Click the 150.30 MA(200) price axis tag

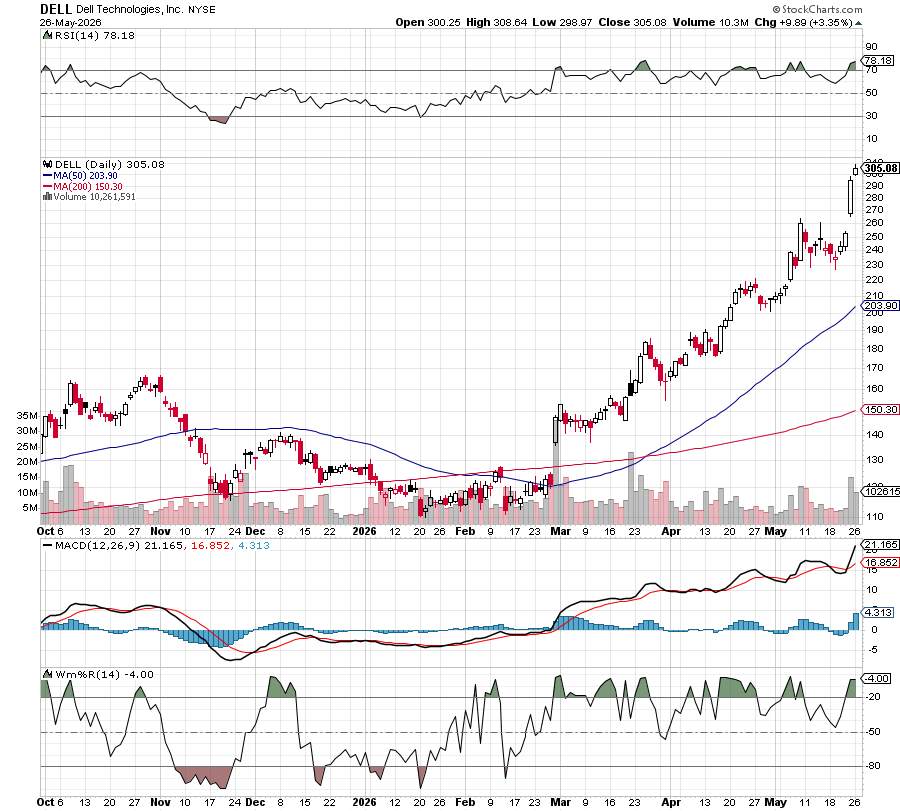point(881,409)
